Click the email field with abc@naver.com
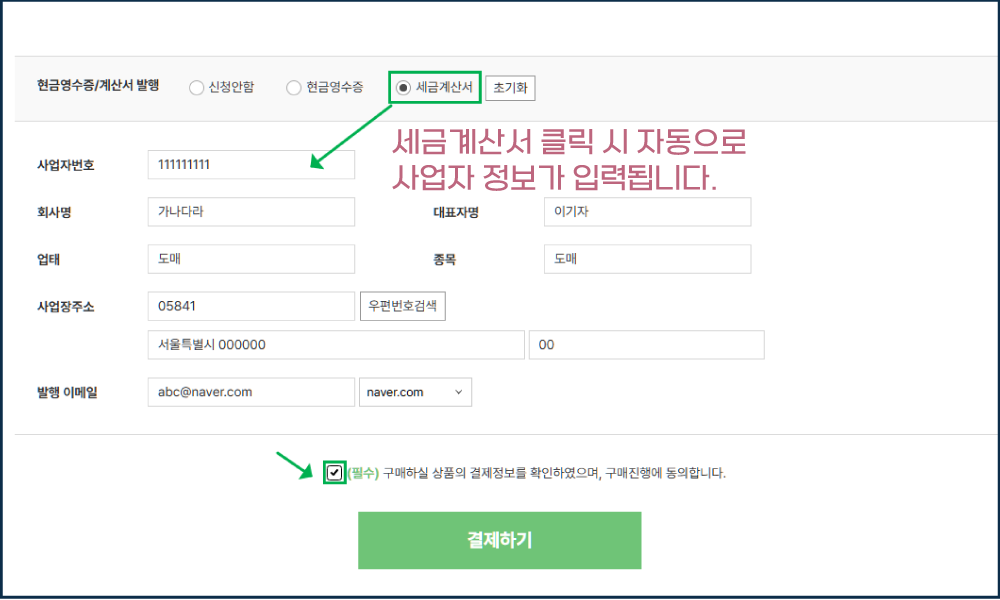1000x600 pixels. coord(250,392)
